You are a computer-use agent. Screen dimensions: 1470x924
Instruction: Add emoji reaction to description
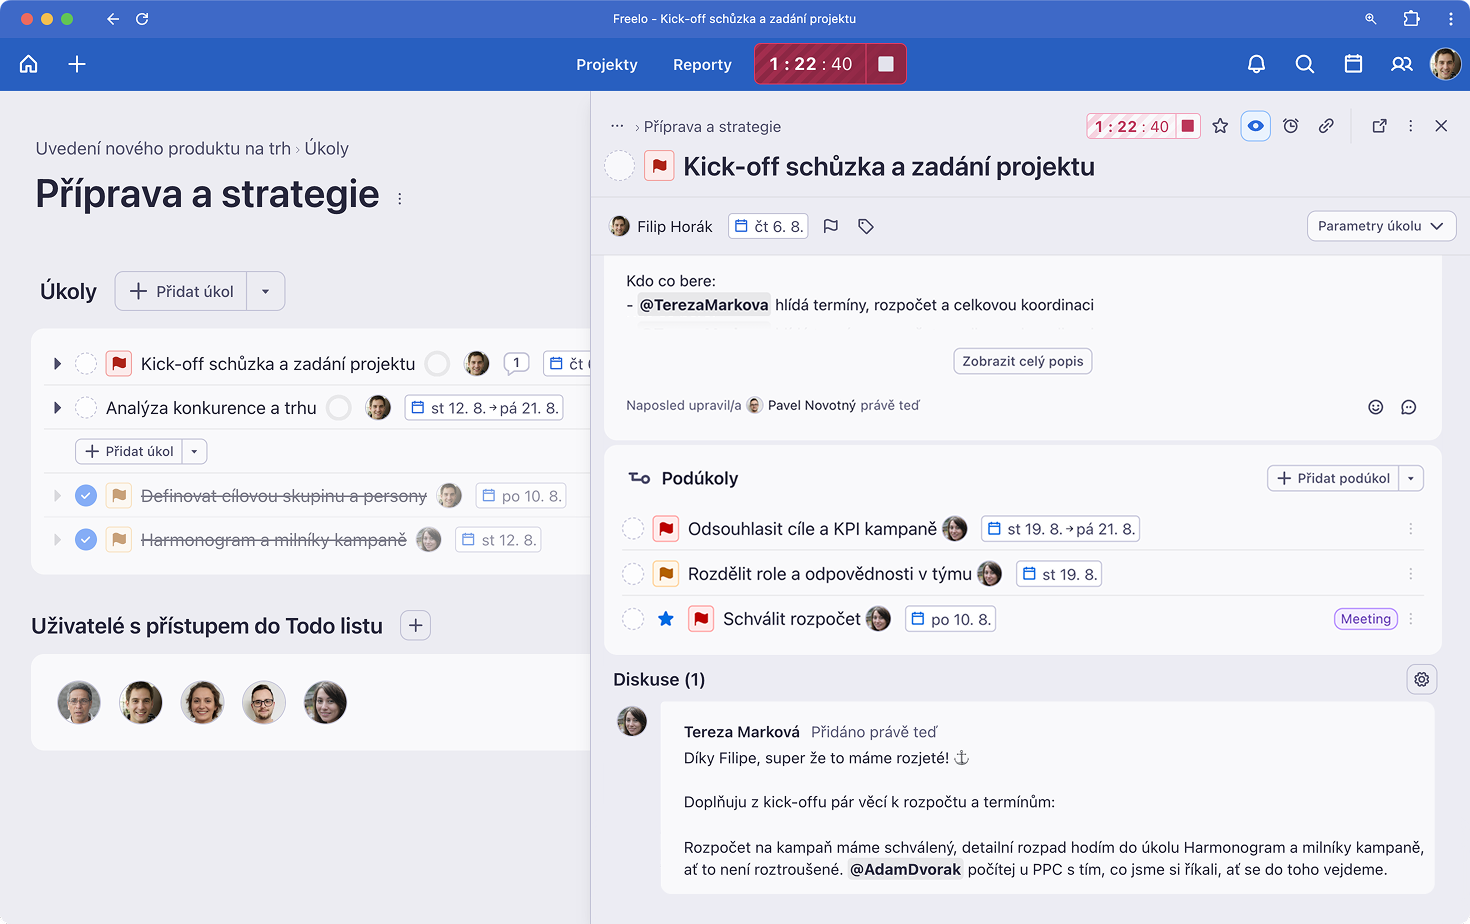(x=1376, y=407)
